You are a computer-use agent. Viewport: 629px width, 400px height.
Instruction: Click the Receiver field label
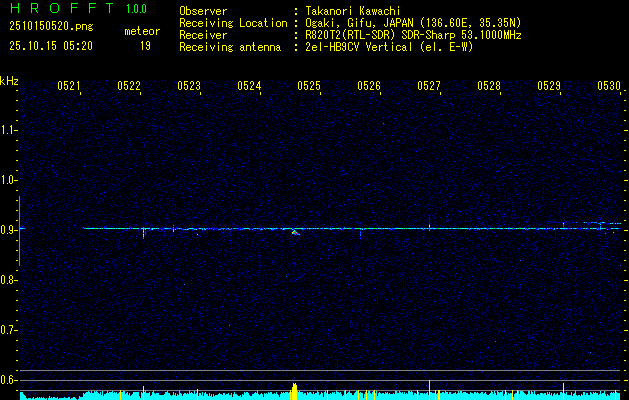click(x=203, y=35)
